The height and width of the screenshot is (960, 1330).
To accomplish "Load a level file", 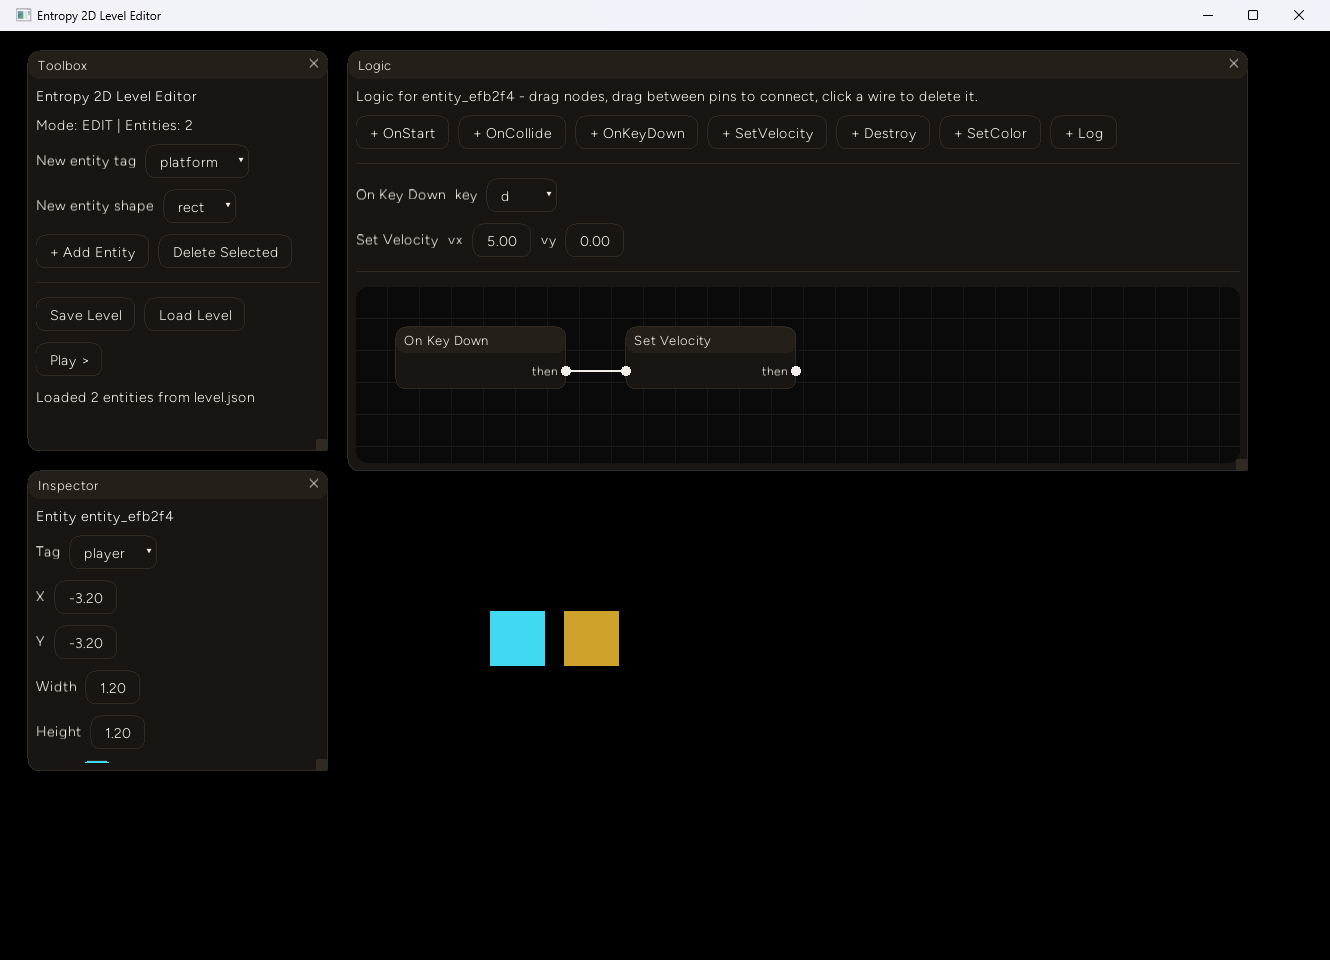I will coord(195,315).
